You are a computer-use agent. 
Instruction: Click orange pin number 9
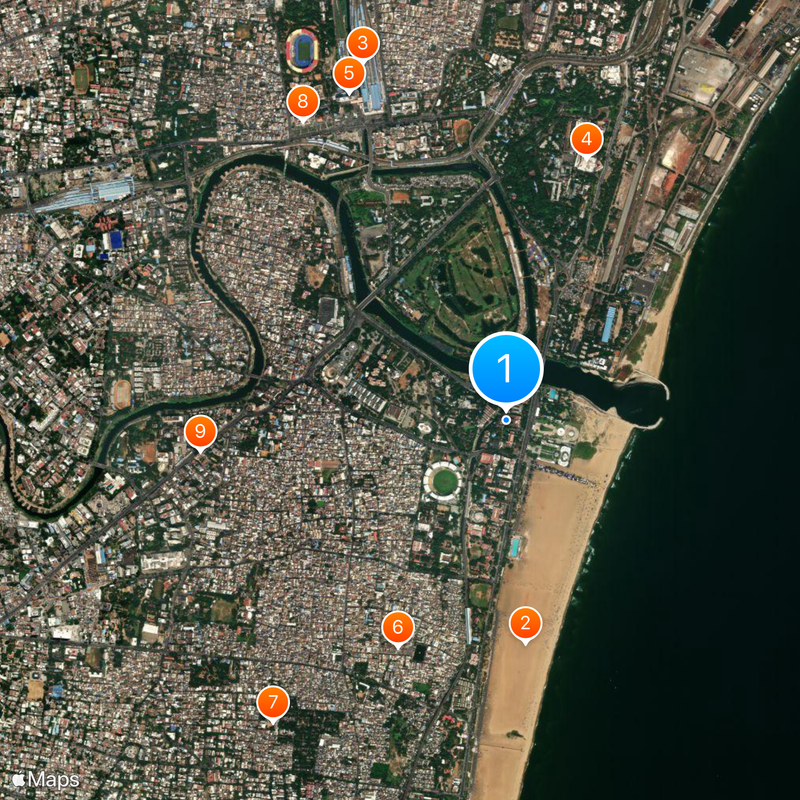pos(200,432)
